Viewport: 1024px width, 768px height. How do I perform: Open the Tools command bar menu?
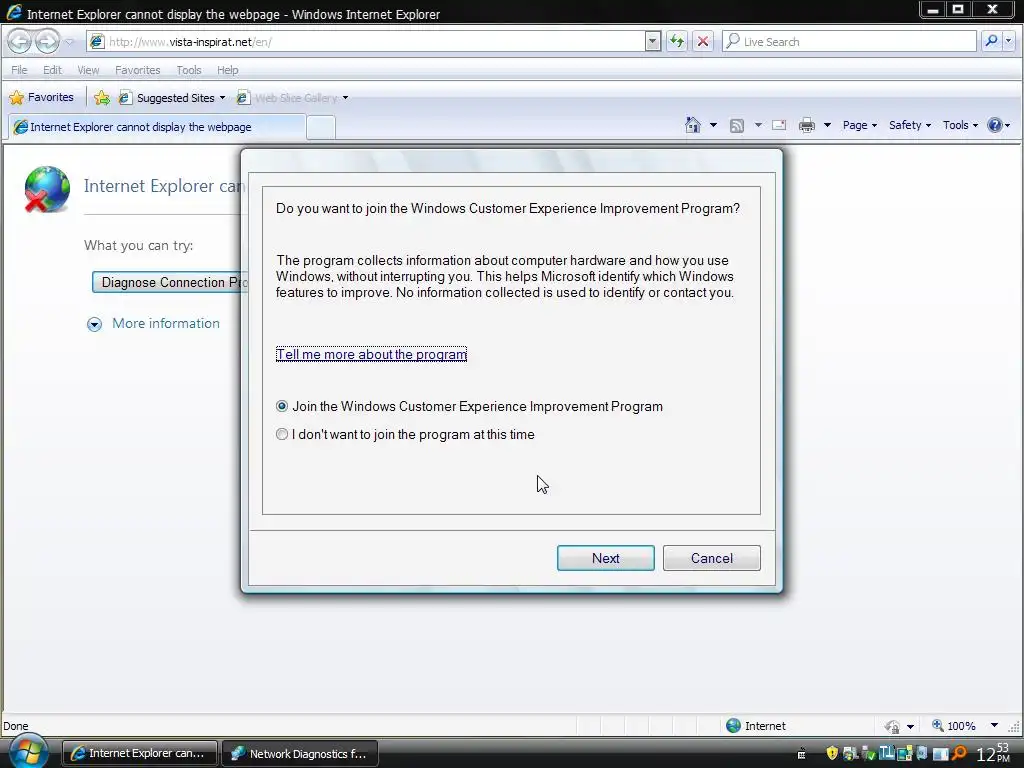pos(960,125)
